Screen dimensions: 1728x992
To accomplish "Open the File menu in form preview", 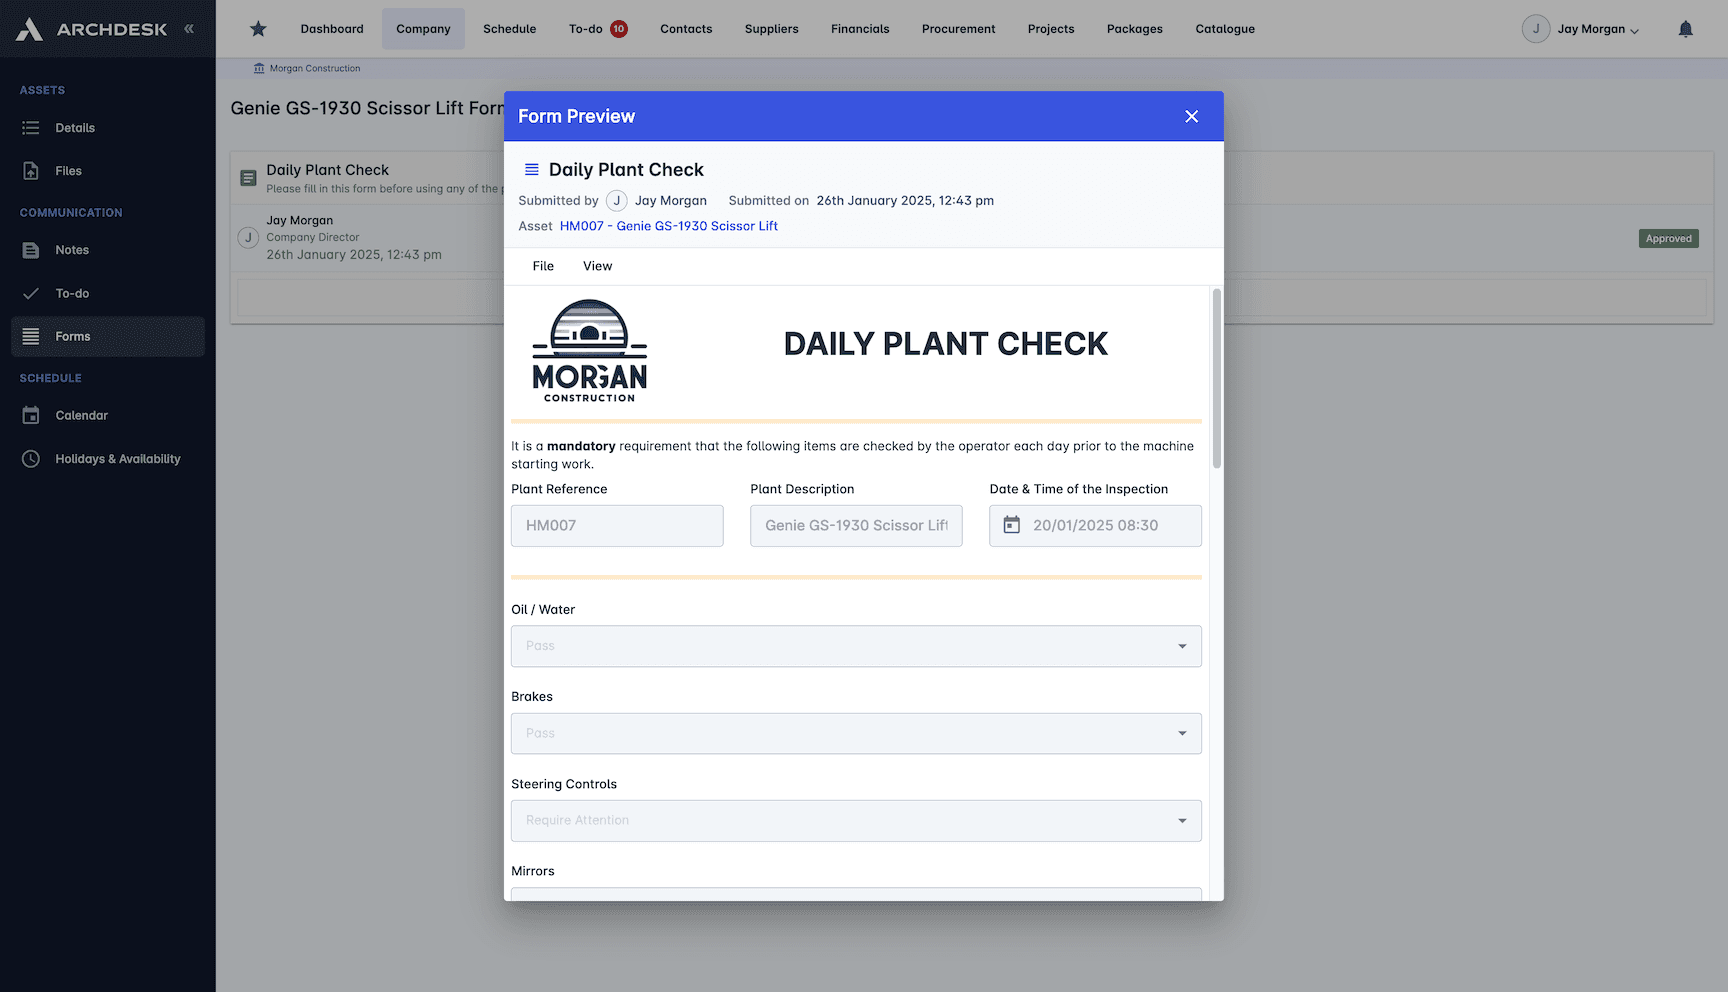I will pos(543,266).
